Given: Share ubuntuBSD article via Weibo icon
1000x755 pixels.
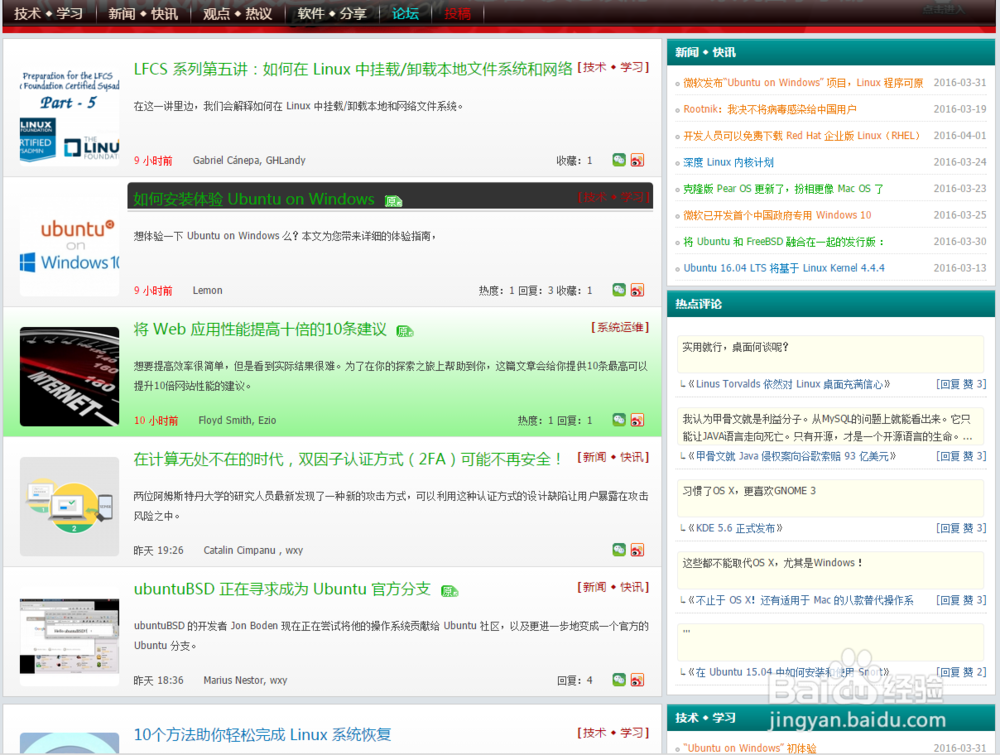Looking at the screenshot, I should 637,680.
